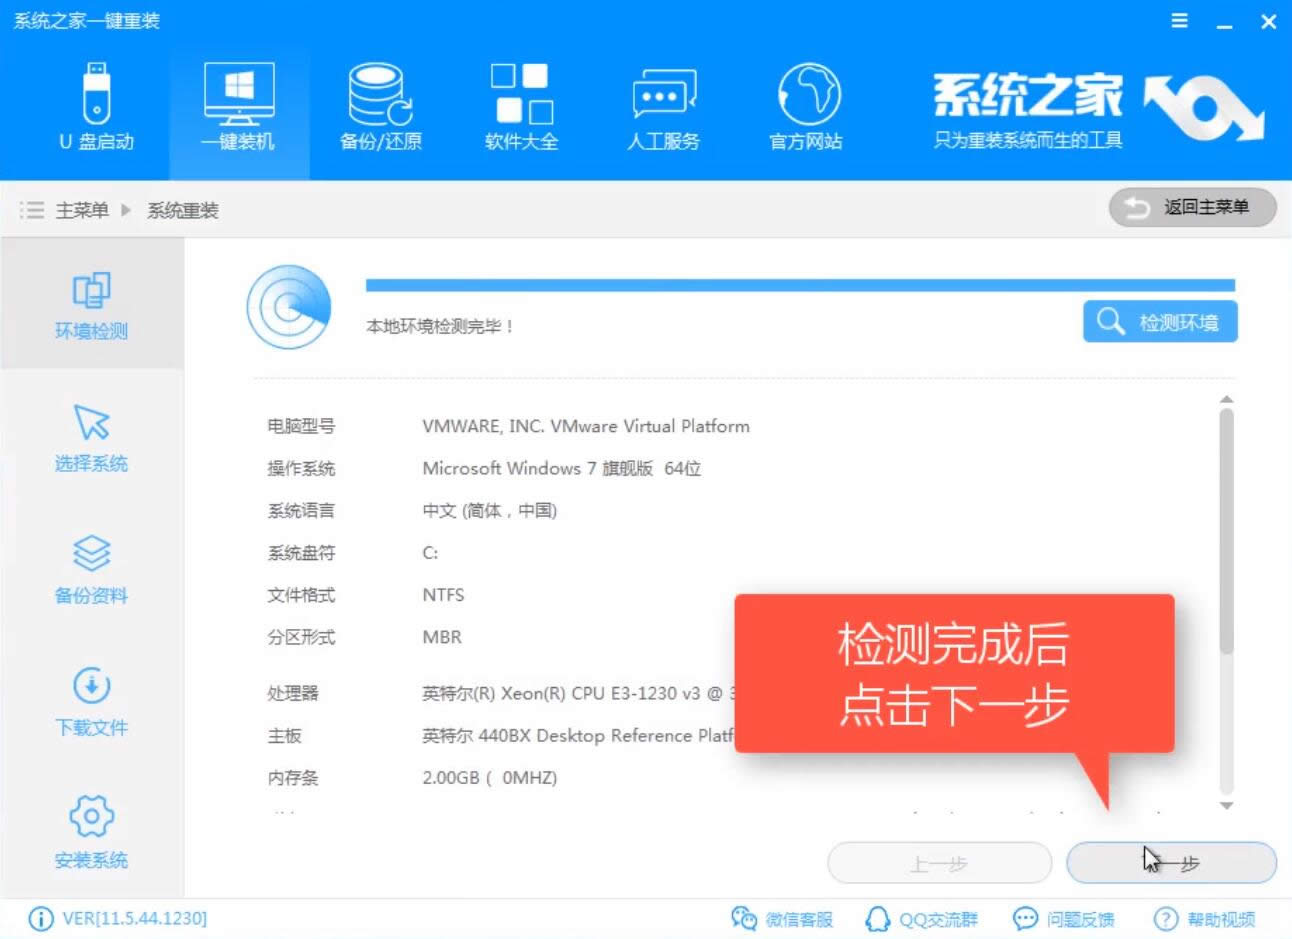
Task: Switch to 选择系统 system selection step
Action: [x=91, y=438]
